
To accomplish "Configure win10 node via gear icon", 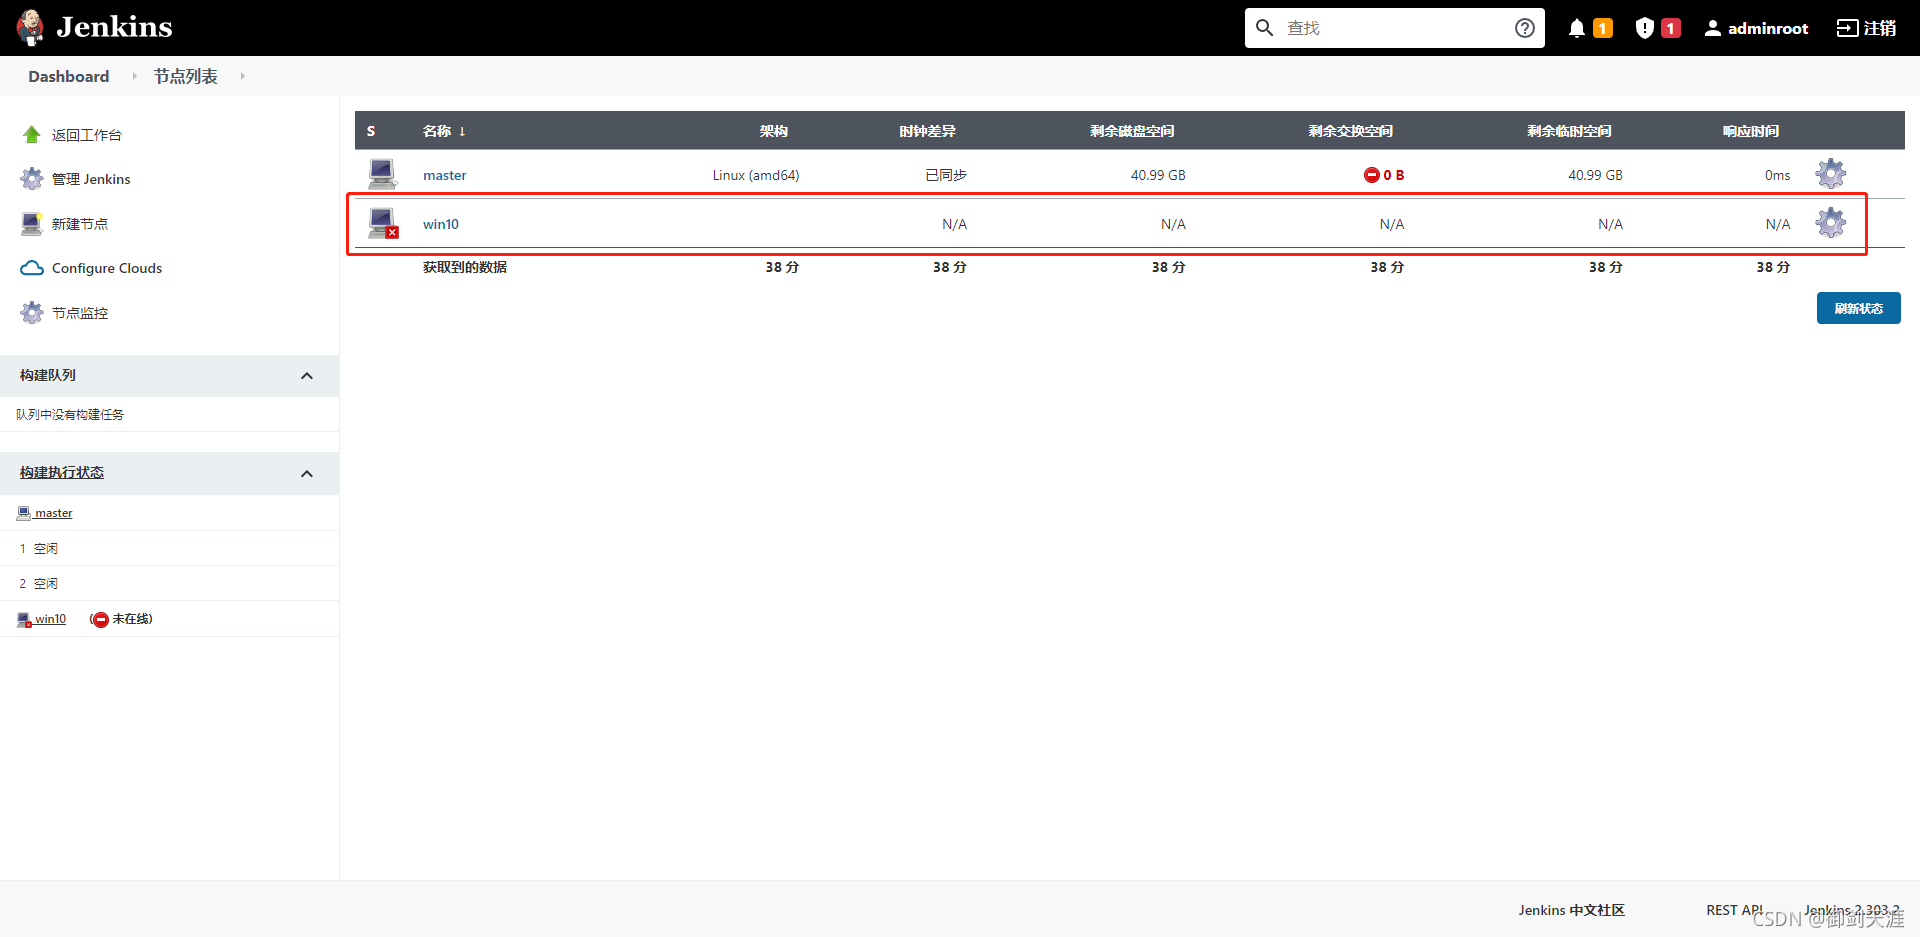I will tap(1831, 222).
